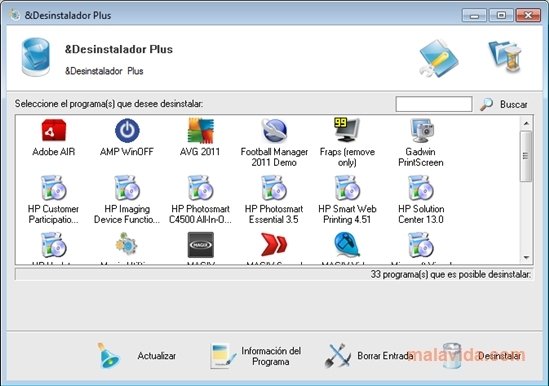This screenshot has height=386, width=549.
Task: Open Información del Programa
Action: pyautogui.click(x=271, y=356)
